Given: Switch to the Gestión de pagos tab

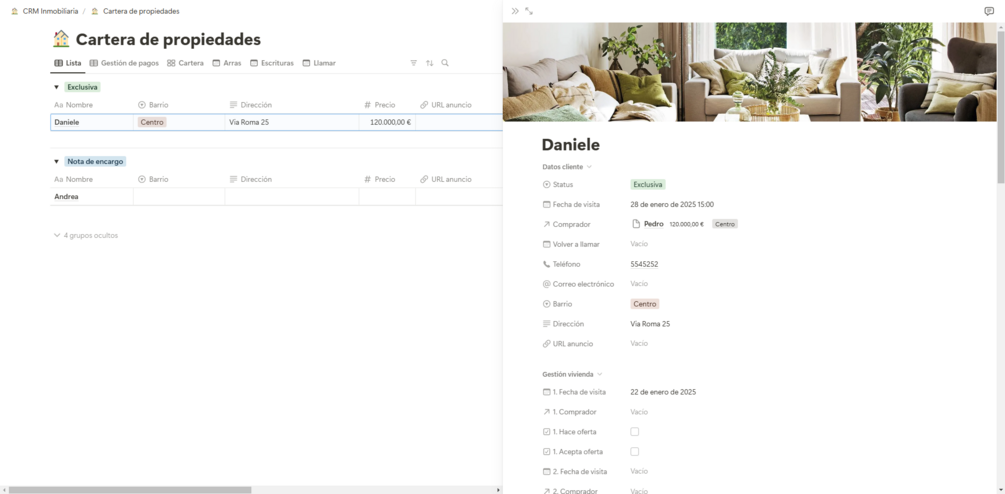Looking at the screenshot, I should click(x=124, y=63).
